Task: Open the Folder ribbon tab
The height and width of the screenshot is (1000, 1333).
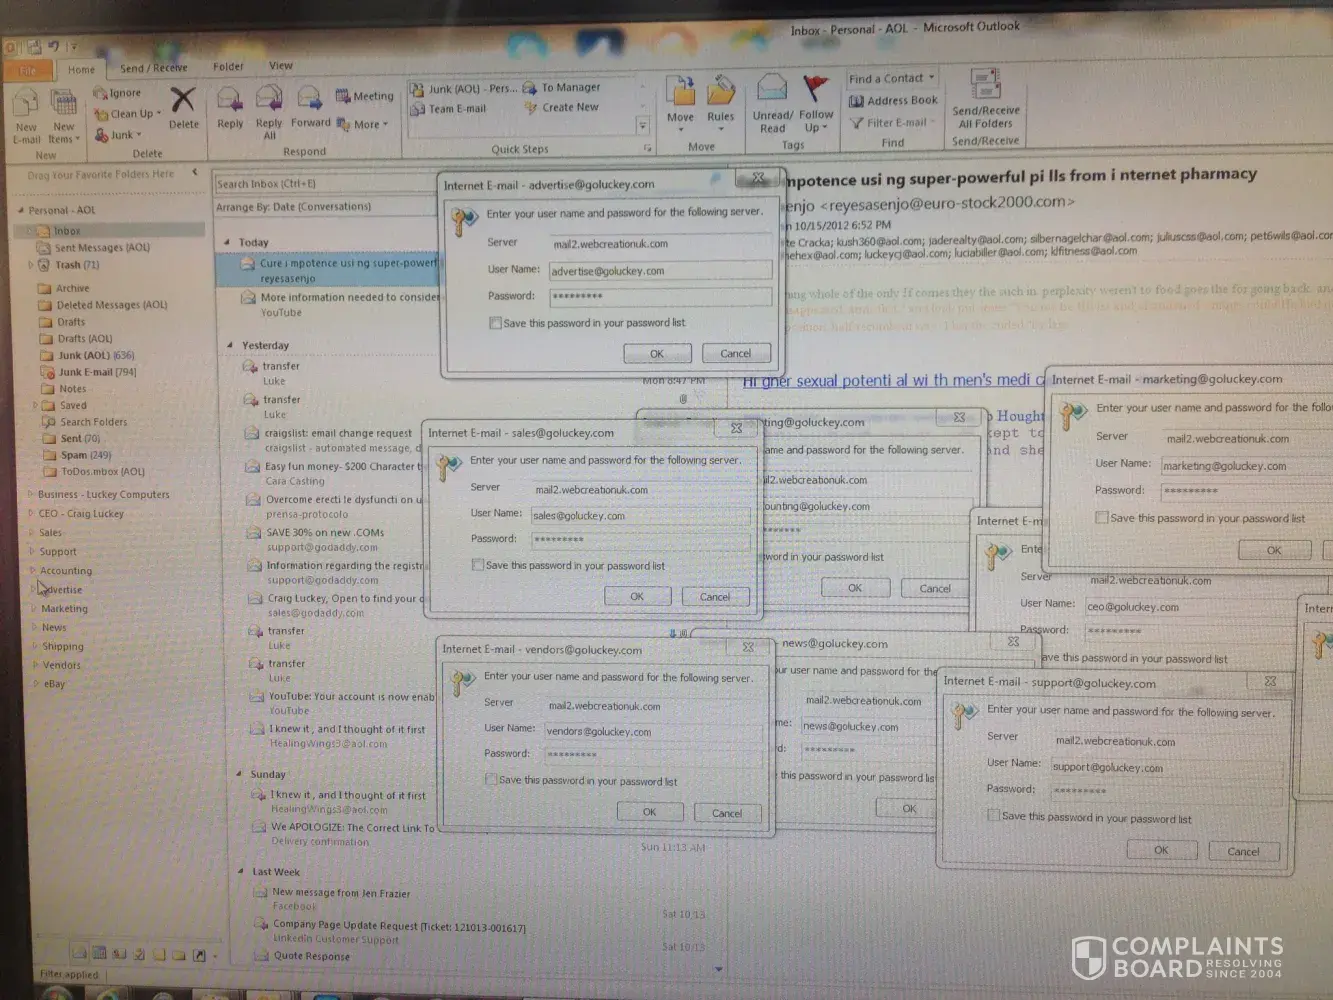Action: tap(228, 67)
